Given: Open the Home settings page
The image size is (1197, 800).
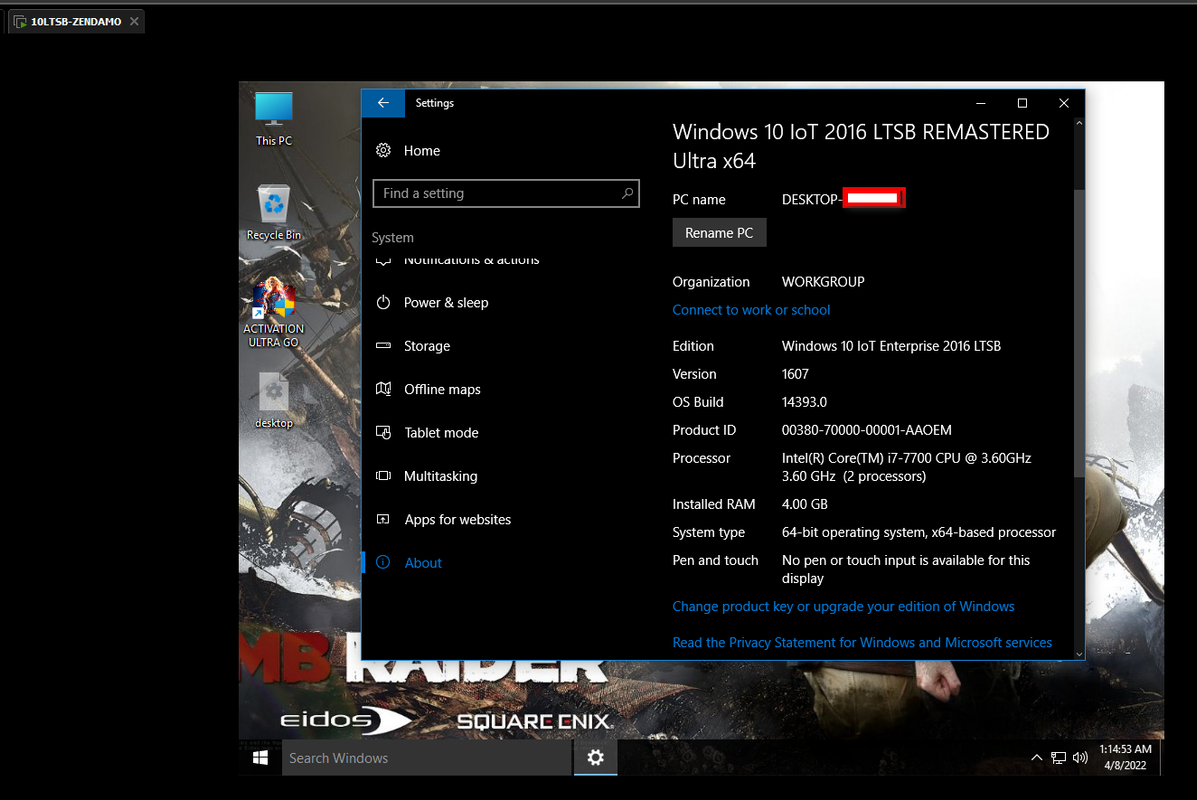Looking at the screenshot, I should 421,150.
